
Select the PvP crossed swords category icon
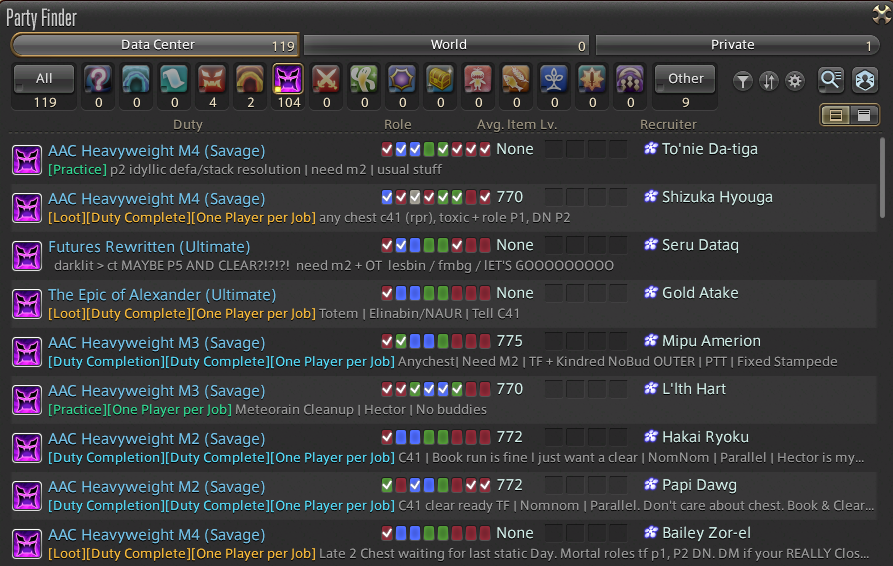[x=326, y=79]
